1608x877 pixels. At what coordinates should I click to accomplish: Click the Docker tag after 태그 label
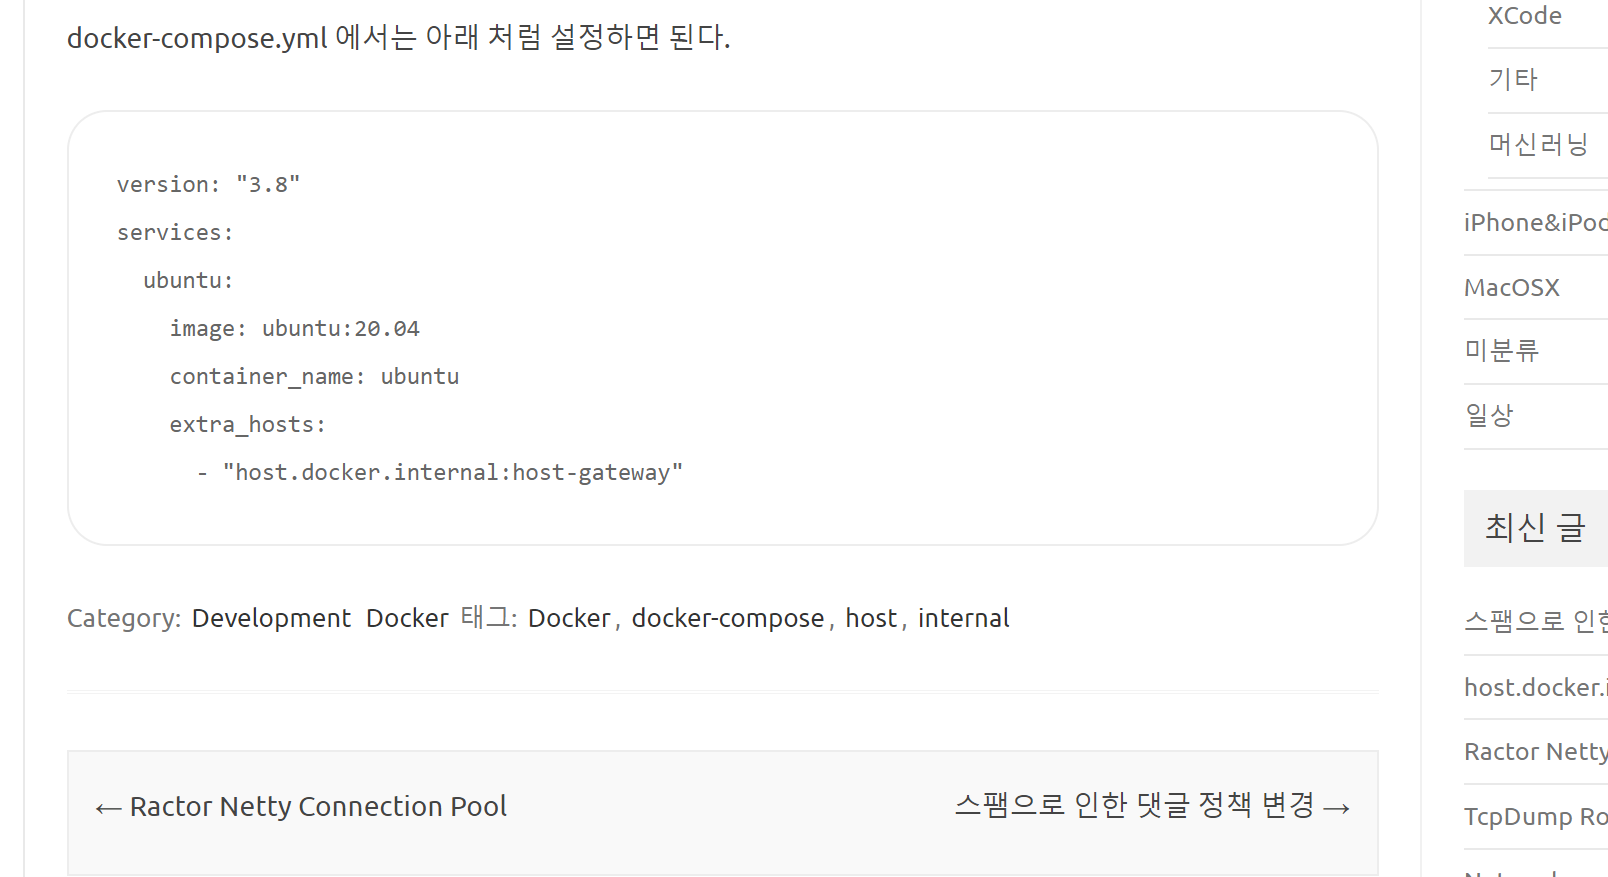coord(568,619)
